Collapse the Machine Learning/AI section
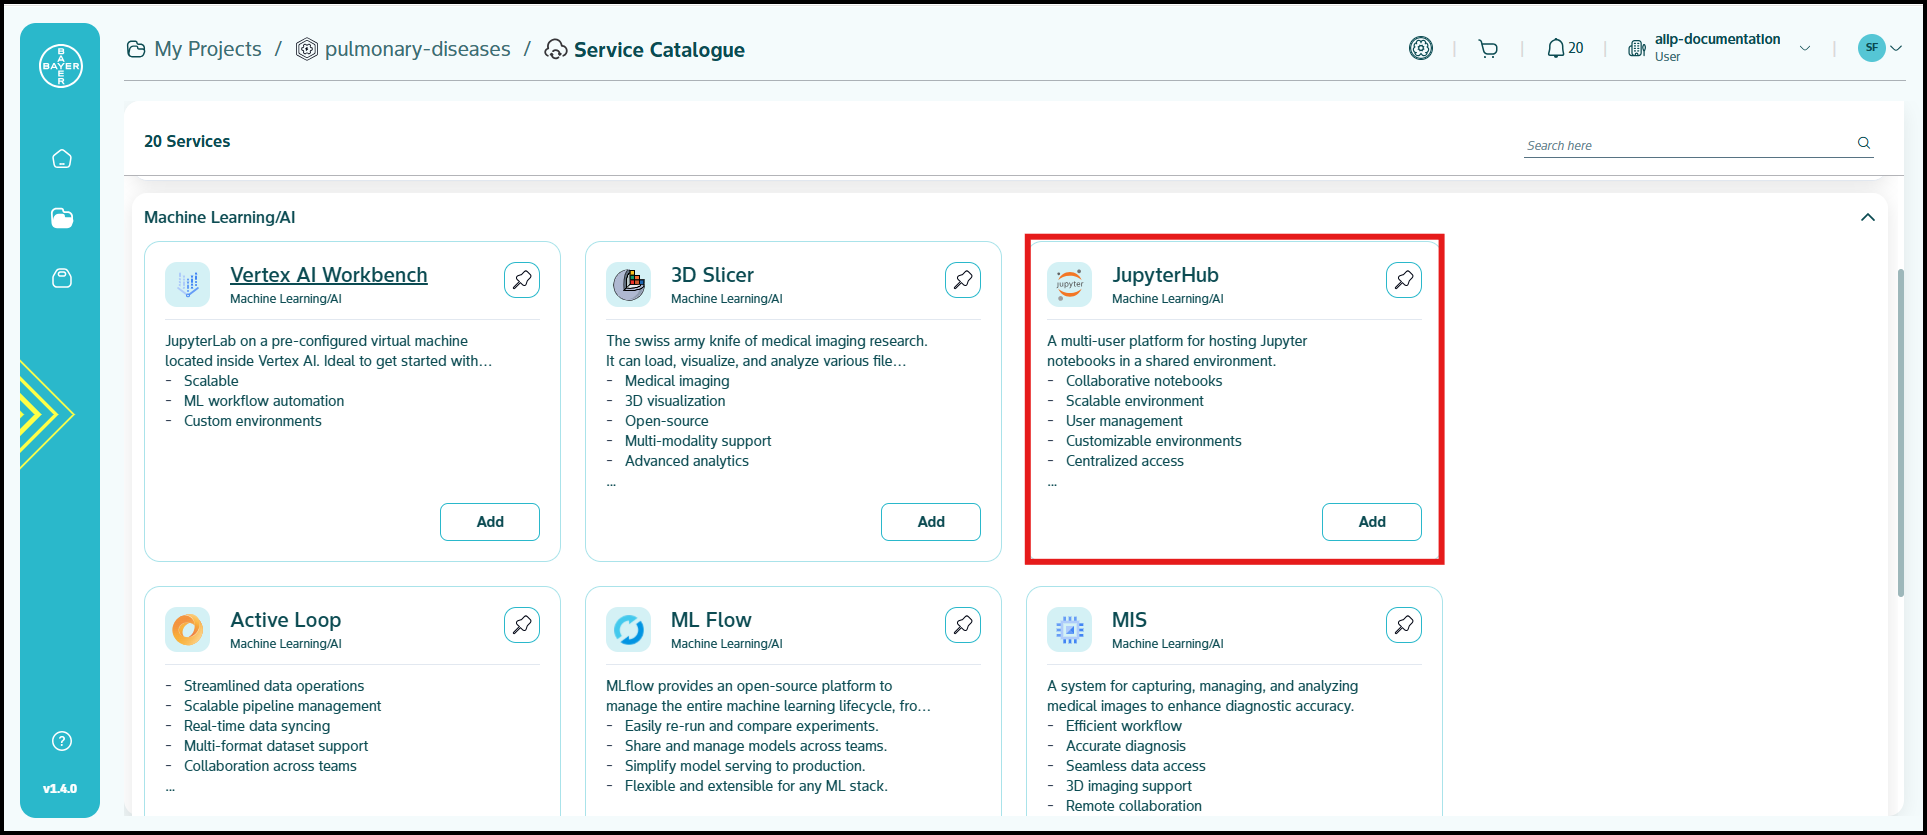The width and height of the screenshot is (1927, 835). click(x=1867, y=218)
